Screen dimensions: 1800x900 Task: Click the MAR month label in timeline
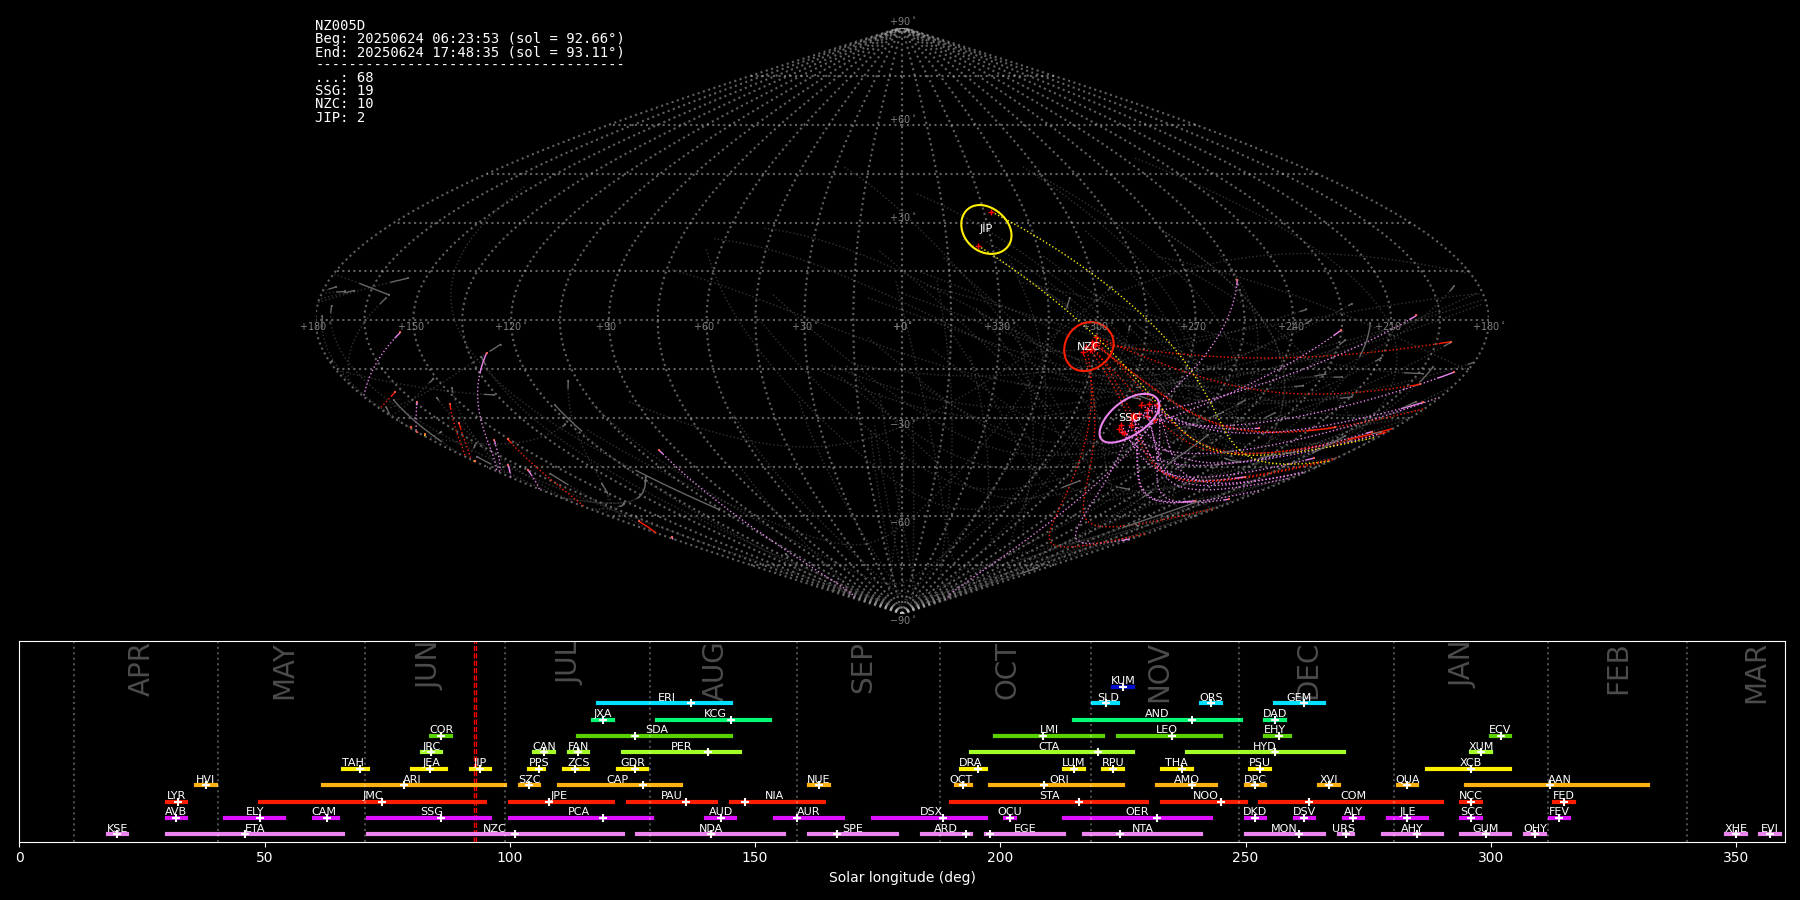(x=1756, y=675)
